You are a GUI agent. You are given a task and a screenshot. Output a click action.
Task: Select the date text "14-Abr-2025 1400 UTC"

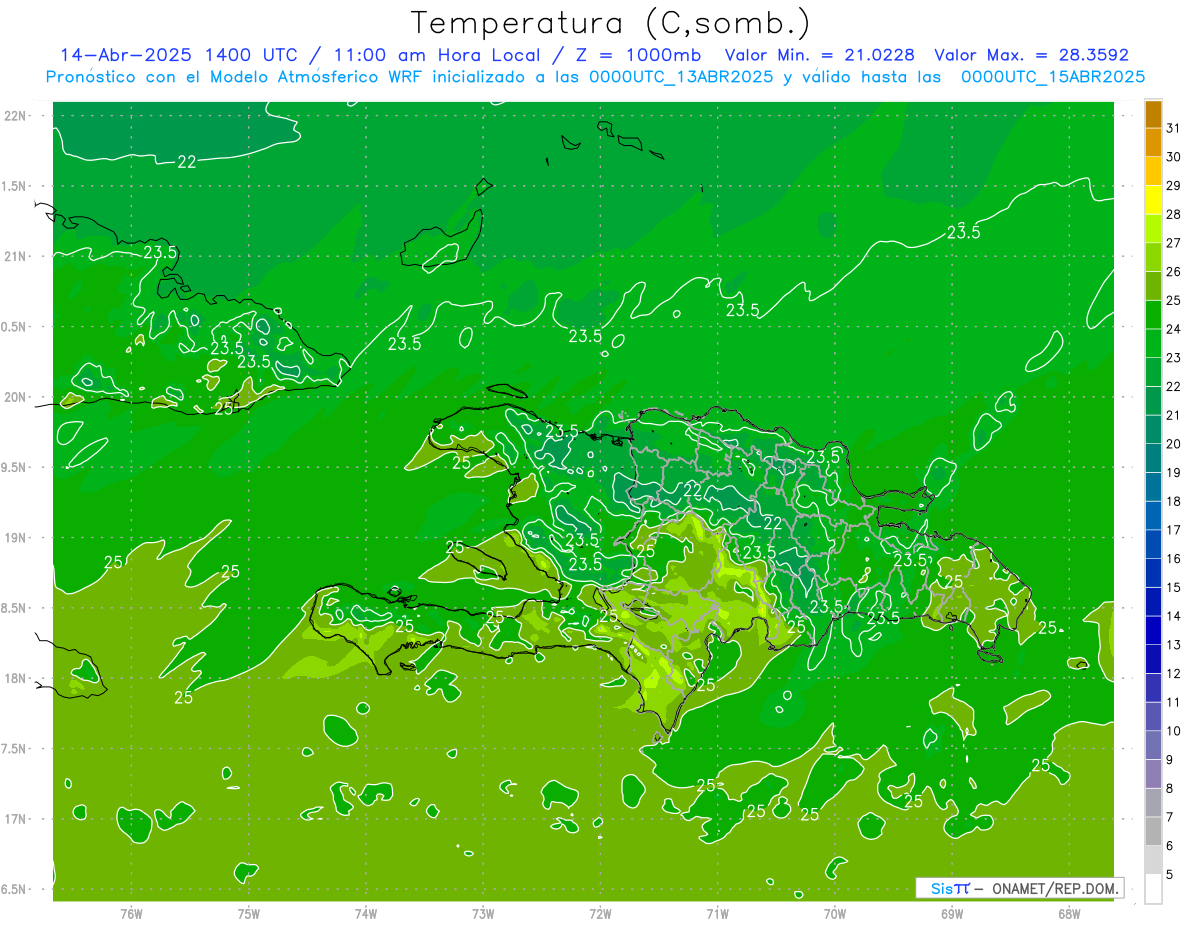point(178,55)
